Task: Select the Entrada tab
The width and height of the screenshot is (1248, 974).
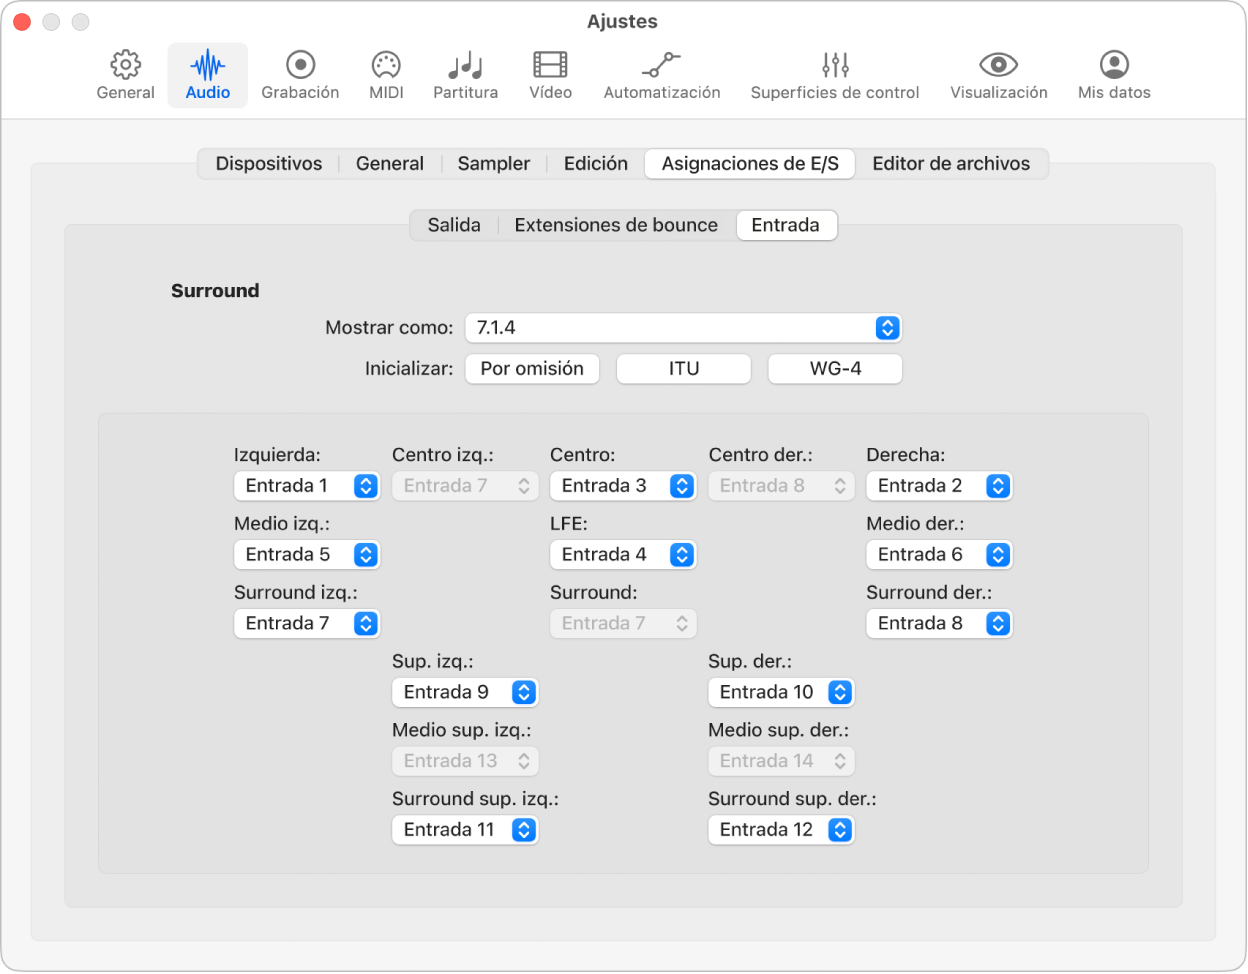Action: (786, 225)
